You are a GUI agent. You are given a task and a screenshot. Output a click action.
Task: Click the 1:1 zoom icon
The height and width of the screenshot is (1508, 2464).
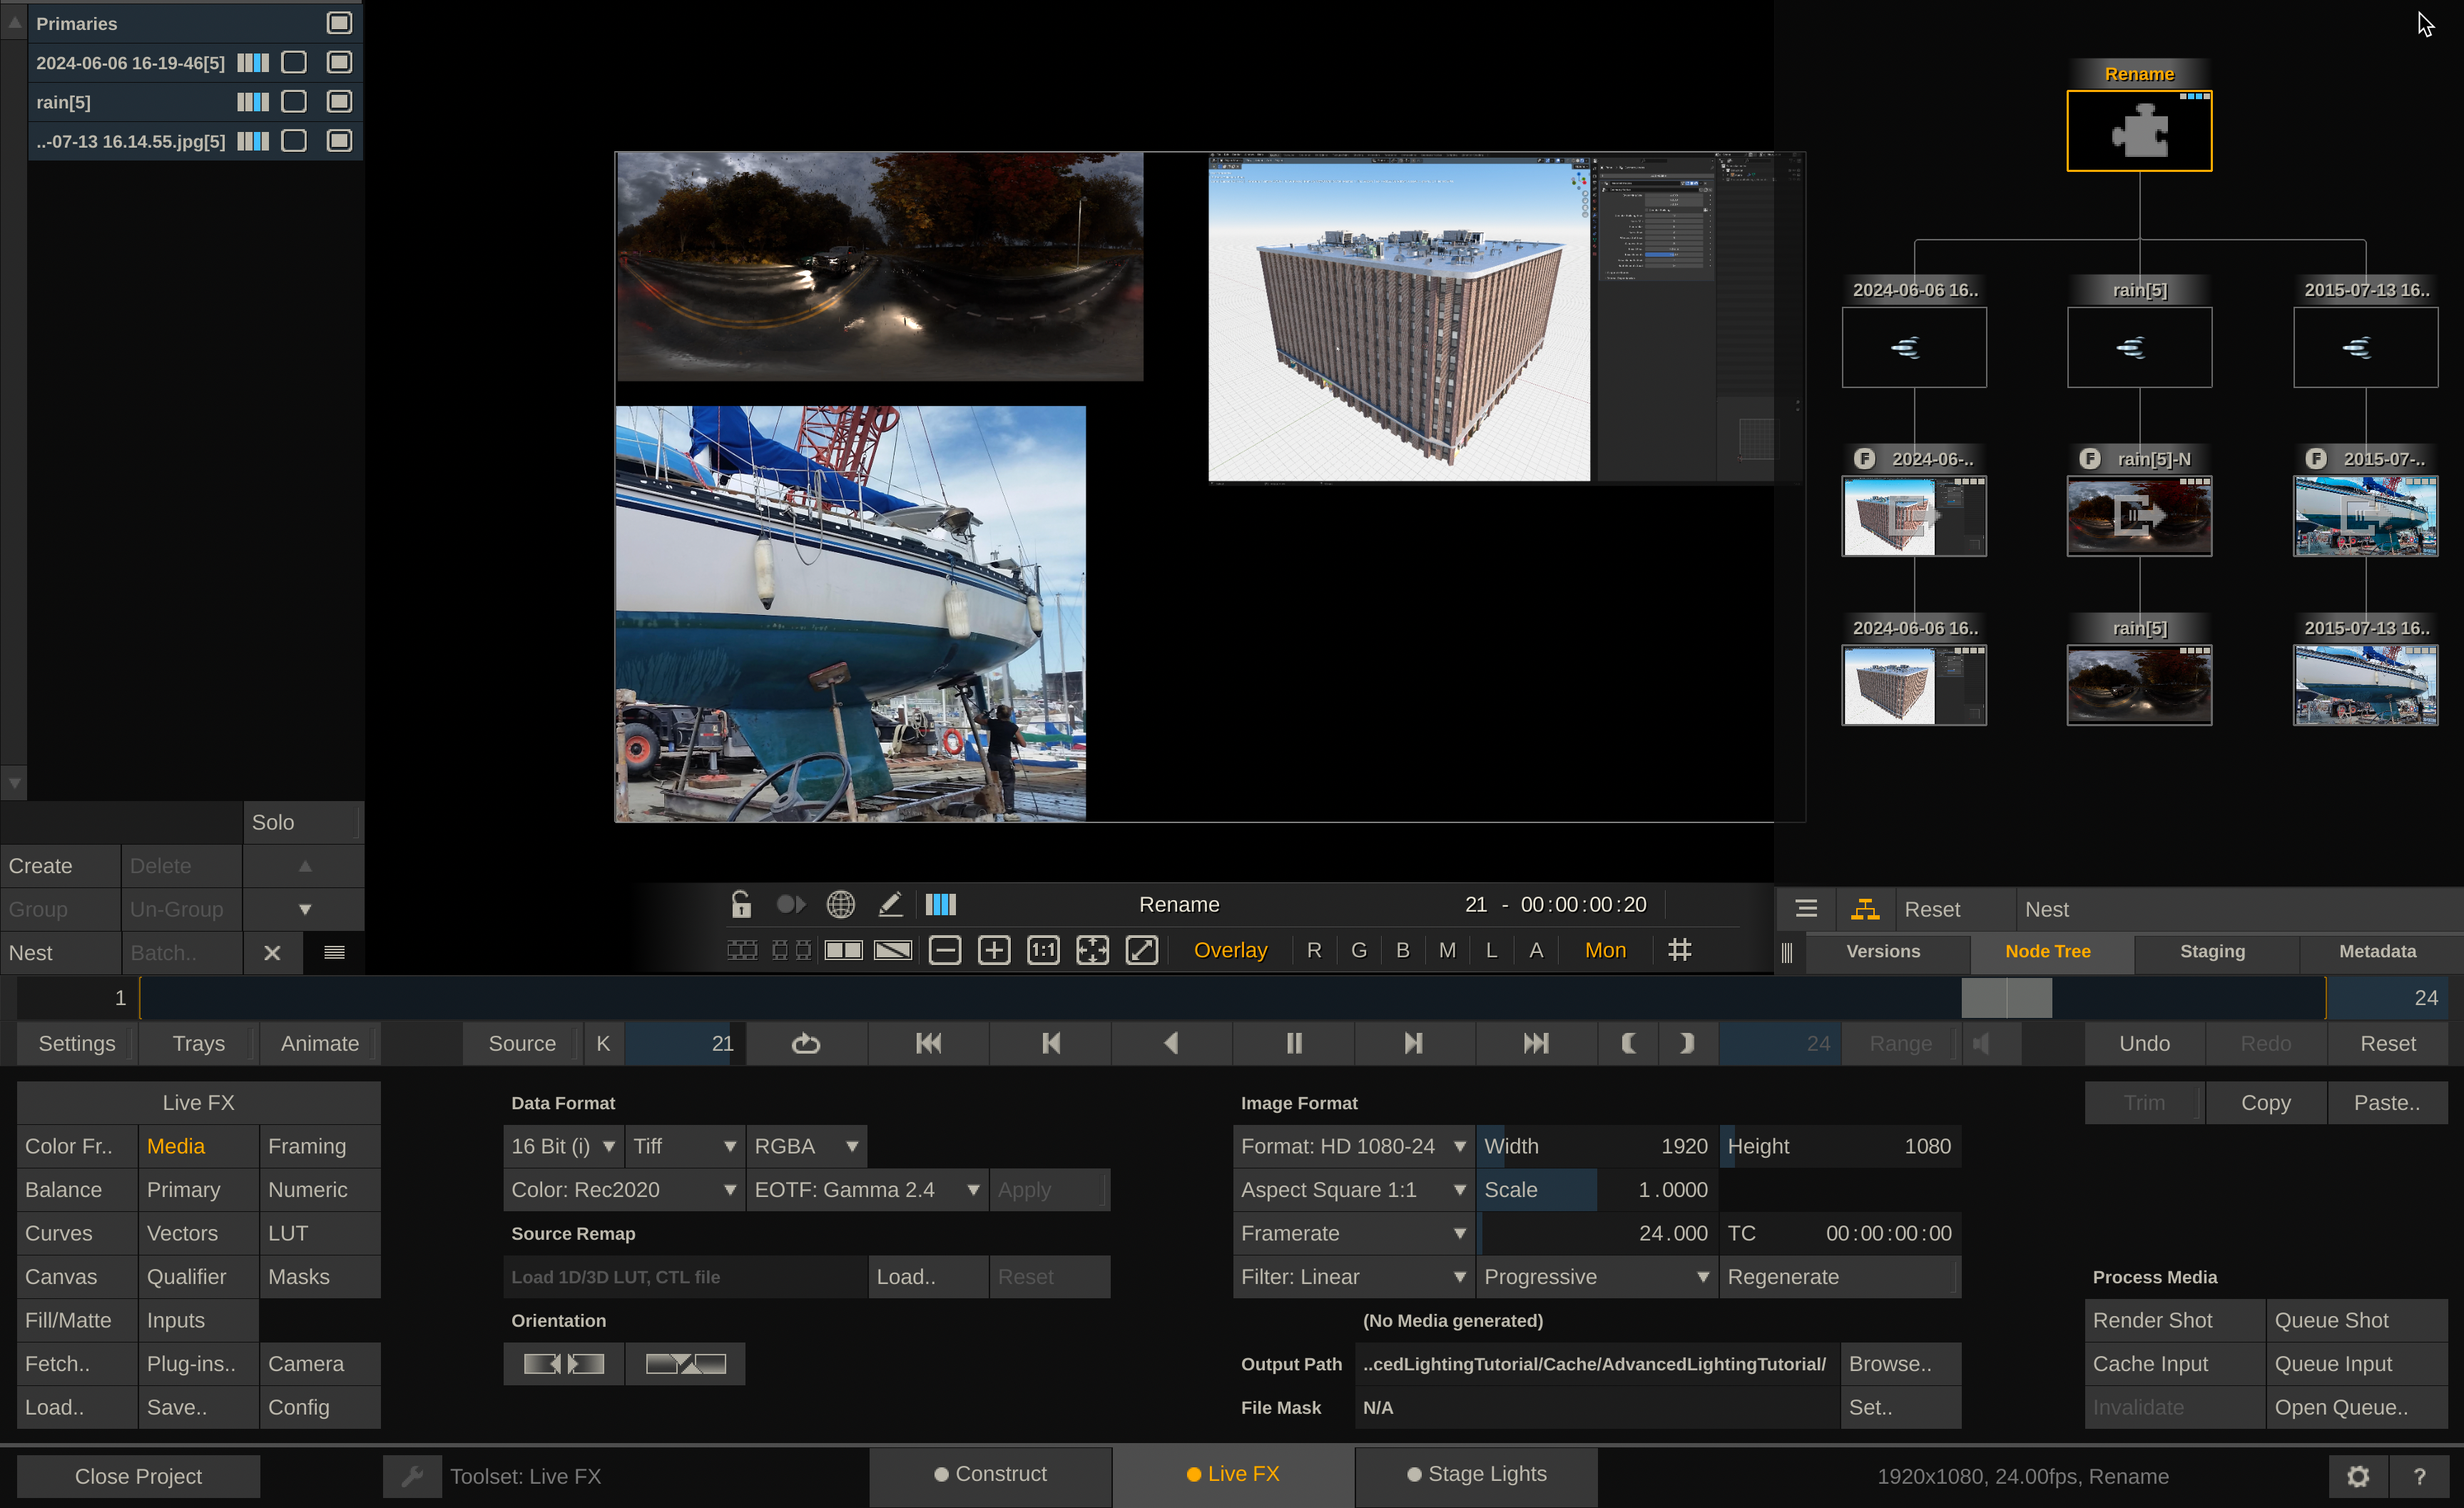pos(1043,950)
